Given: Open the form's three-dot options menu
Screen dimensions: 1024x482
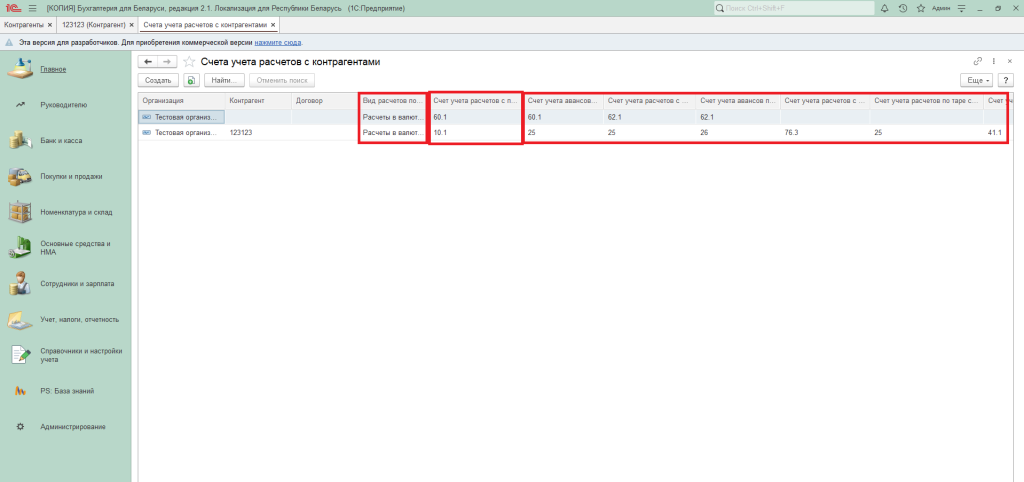Looking at the screenshot, I should click(994, 62).
